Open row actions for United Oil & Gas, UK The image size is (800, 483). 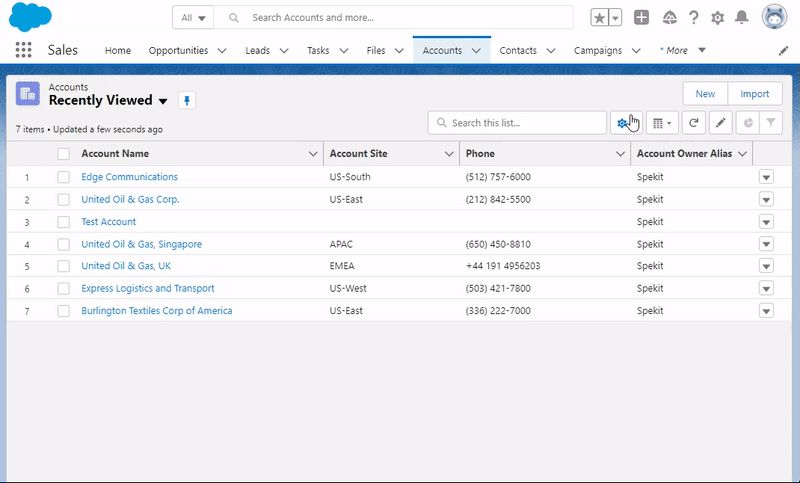(766, 266)
